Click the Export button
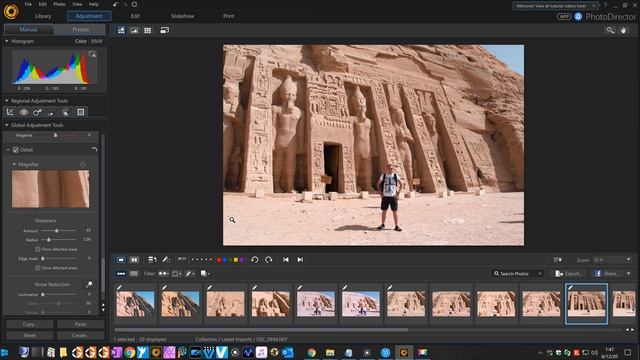640x360 pixels. [568, 273]
